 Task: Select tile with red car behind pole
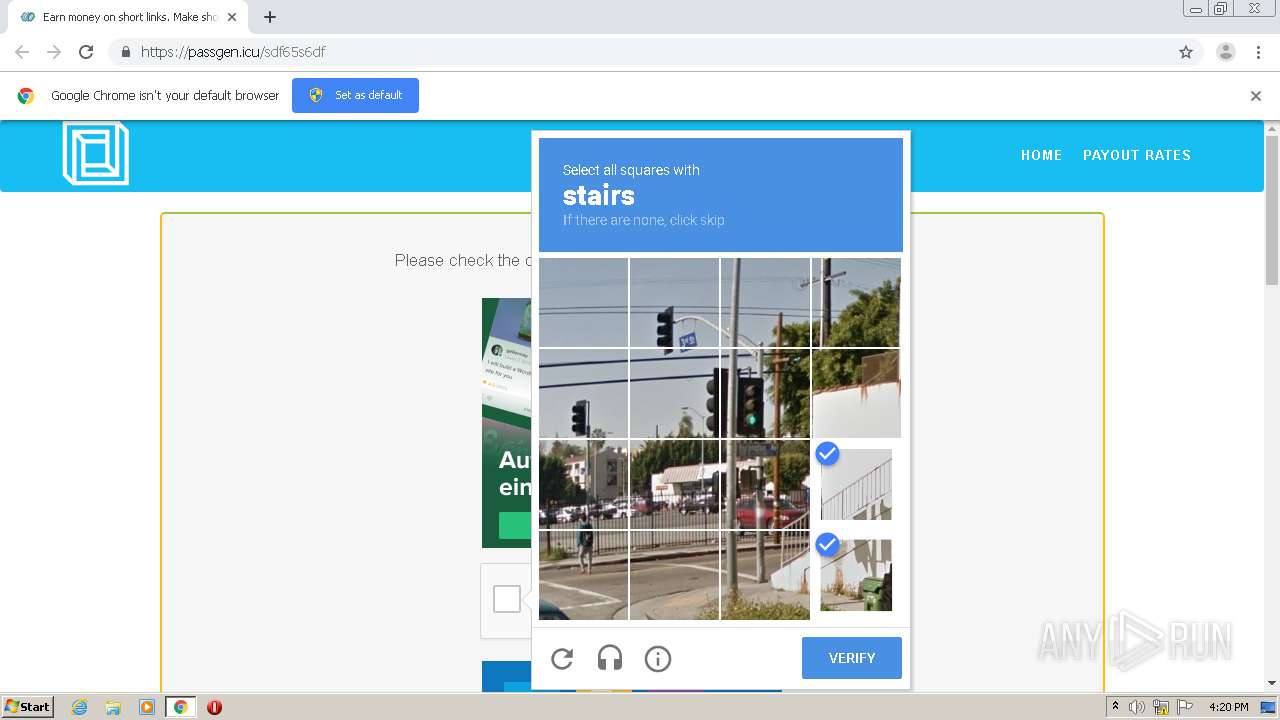click(765, 484)
